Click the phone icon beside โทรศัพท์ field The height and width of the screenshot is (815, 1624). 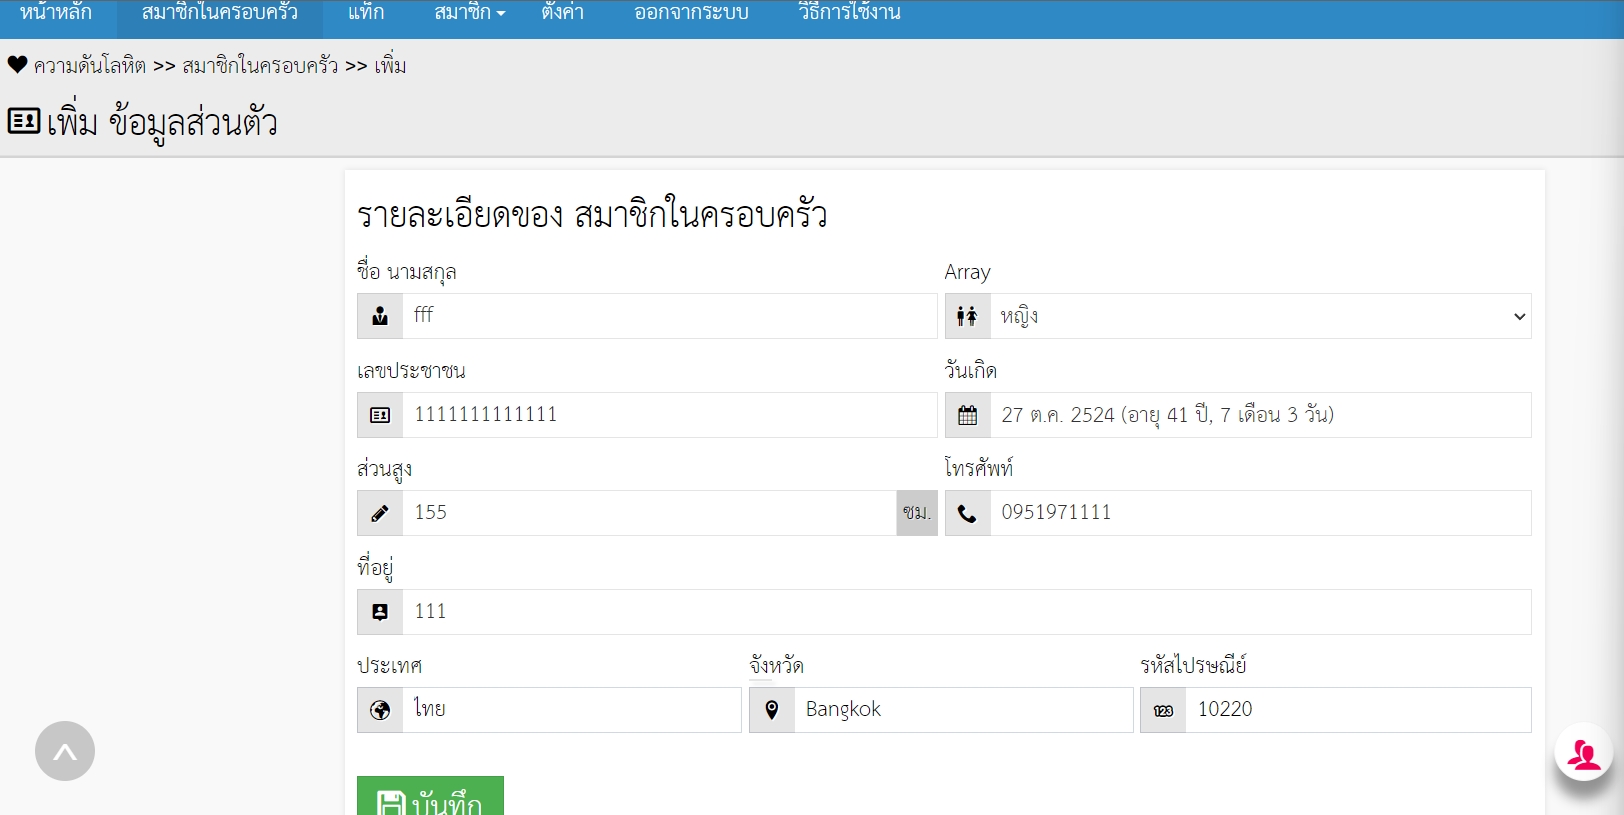coord(967,513)
